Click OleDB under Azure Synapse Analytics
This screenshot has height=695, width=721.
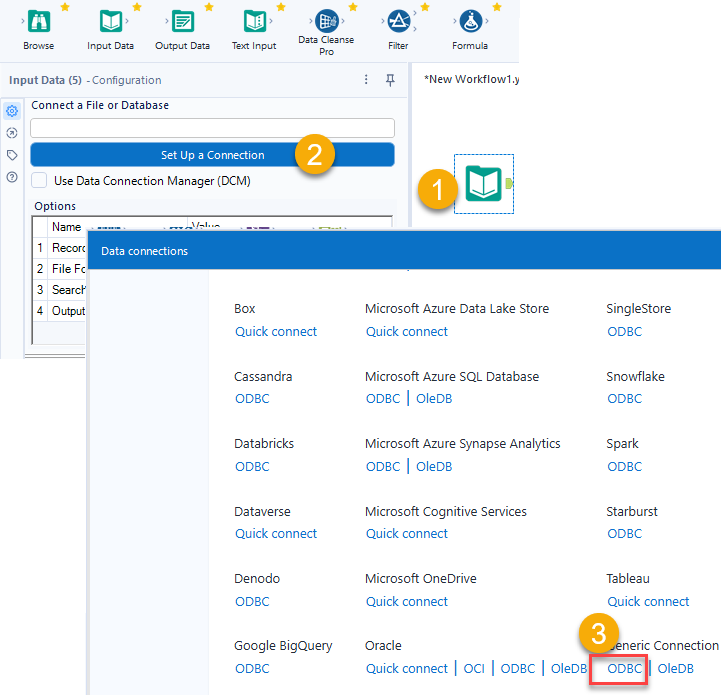coord(434,466)
